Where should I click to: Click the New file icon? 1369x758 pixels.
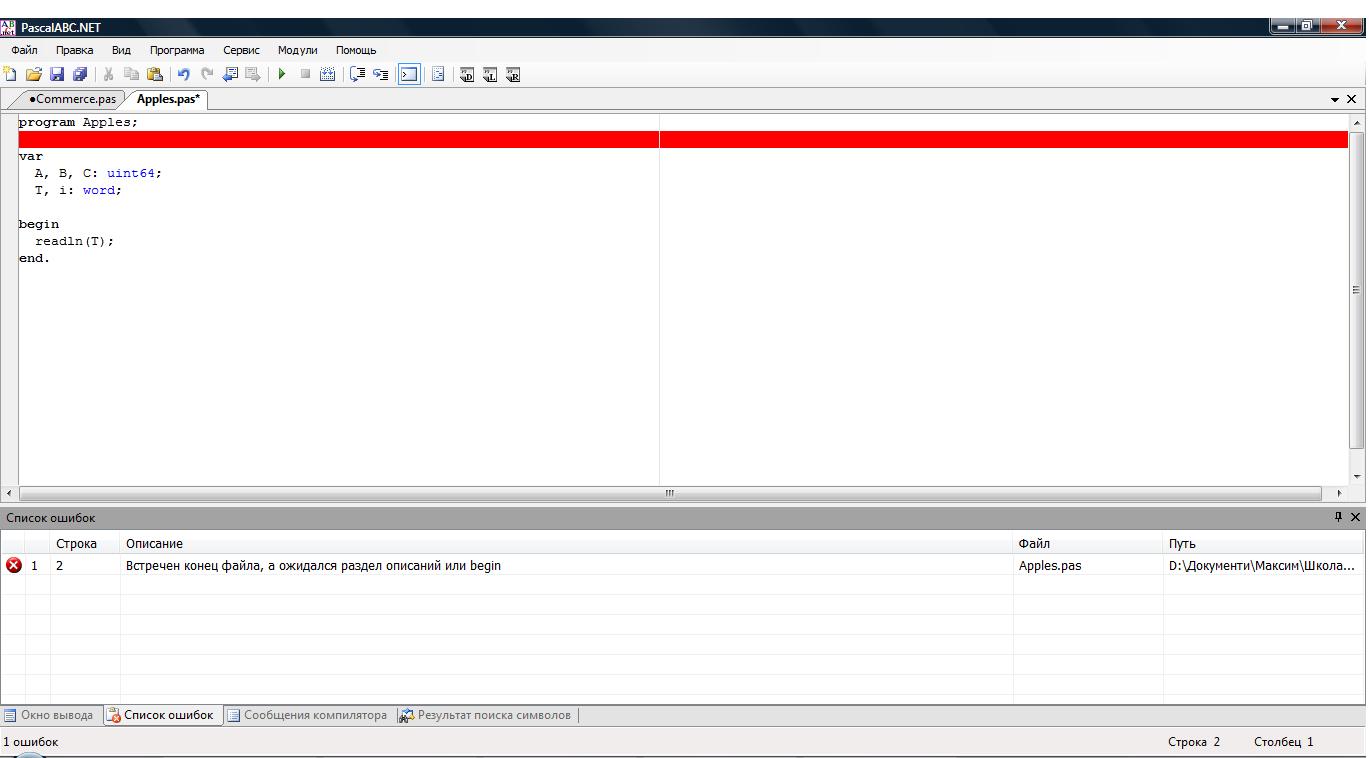coord(10,74)
